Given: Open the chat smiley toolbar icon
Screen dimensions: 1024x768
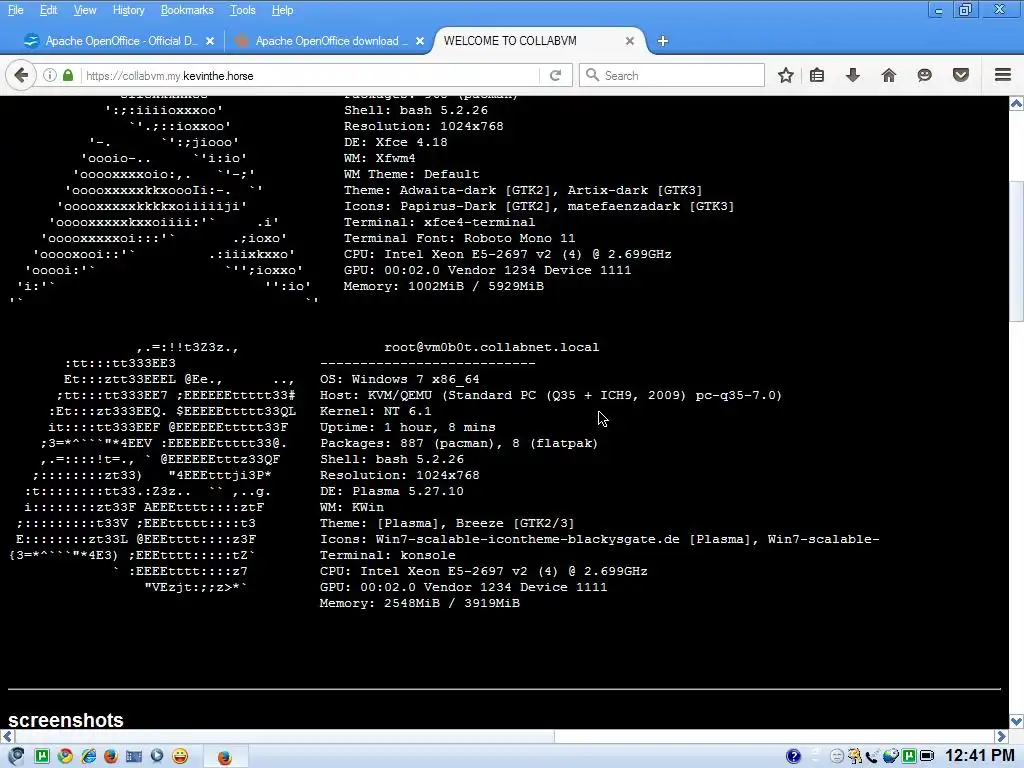Looking at the screenshot, I should coord(925,75).
